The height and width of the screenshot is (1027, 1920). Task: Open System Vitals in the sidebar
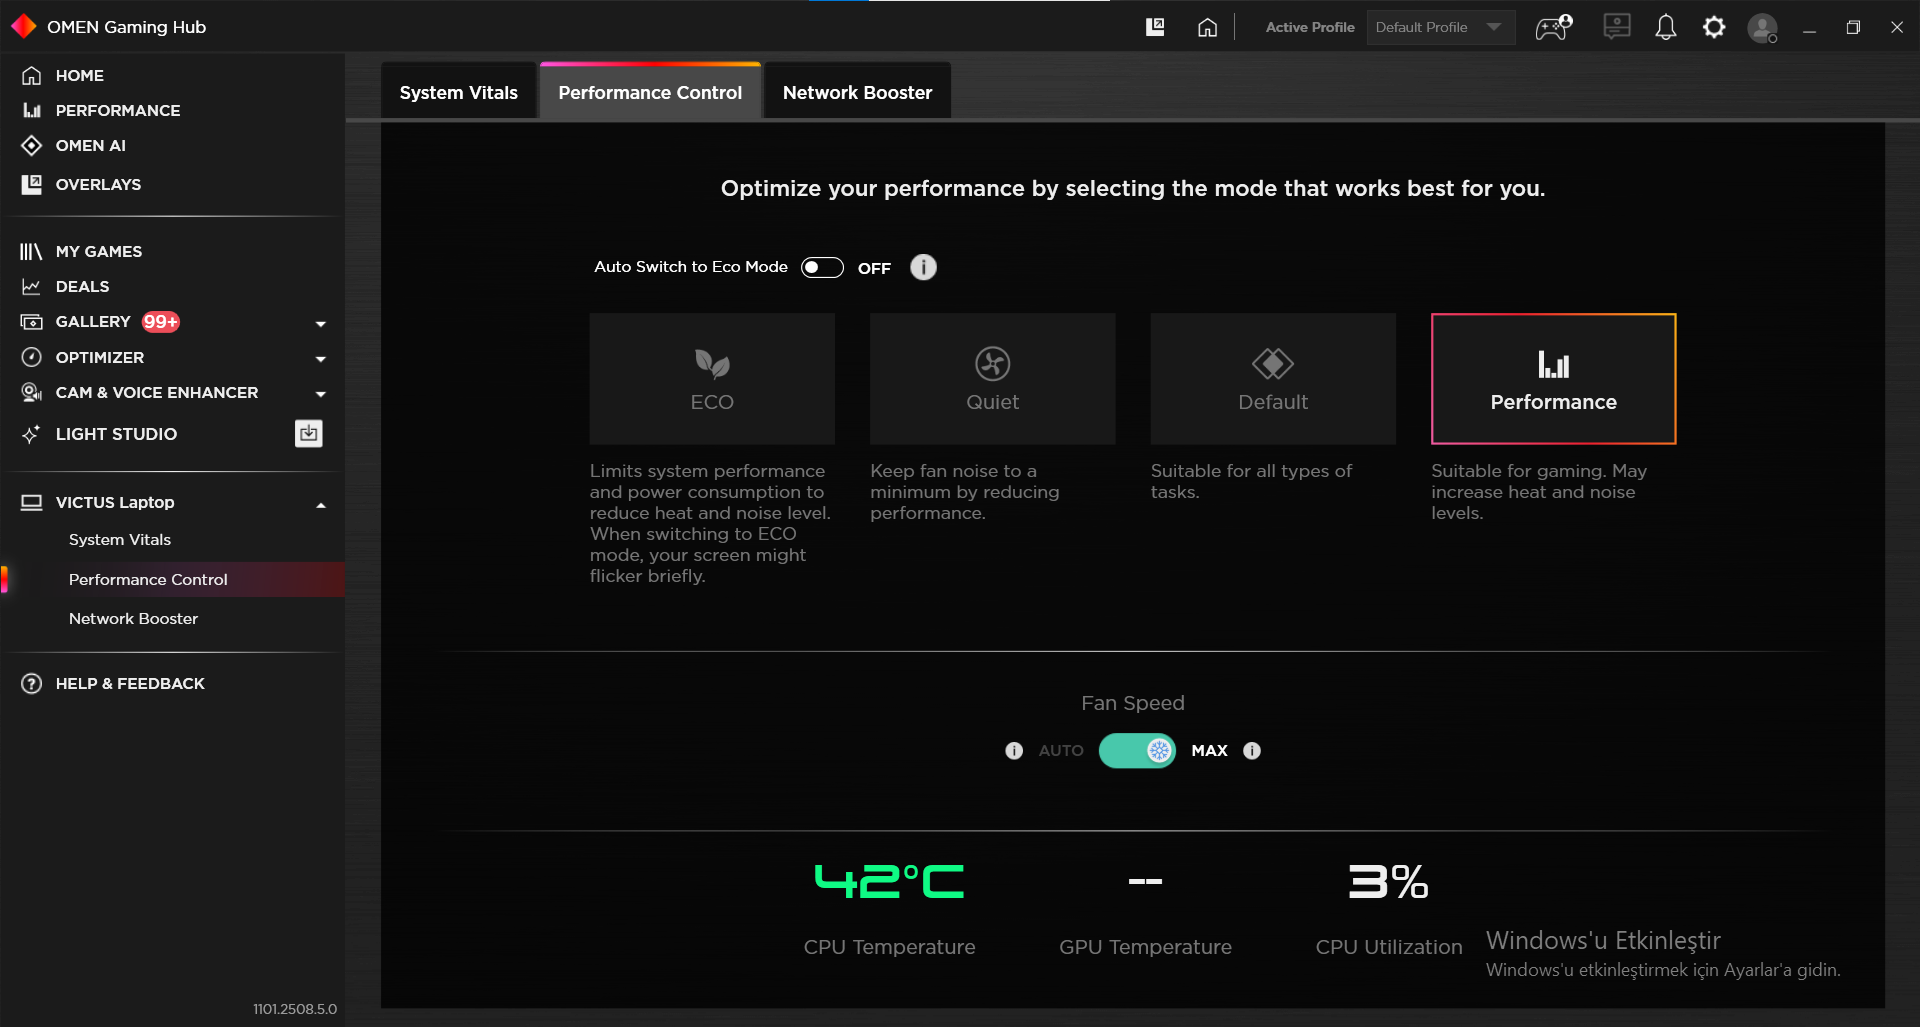[x=120, y=539]
